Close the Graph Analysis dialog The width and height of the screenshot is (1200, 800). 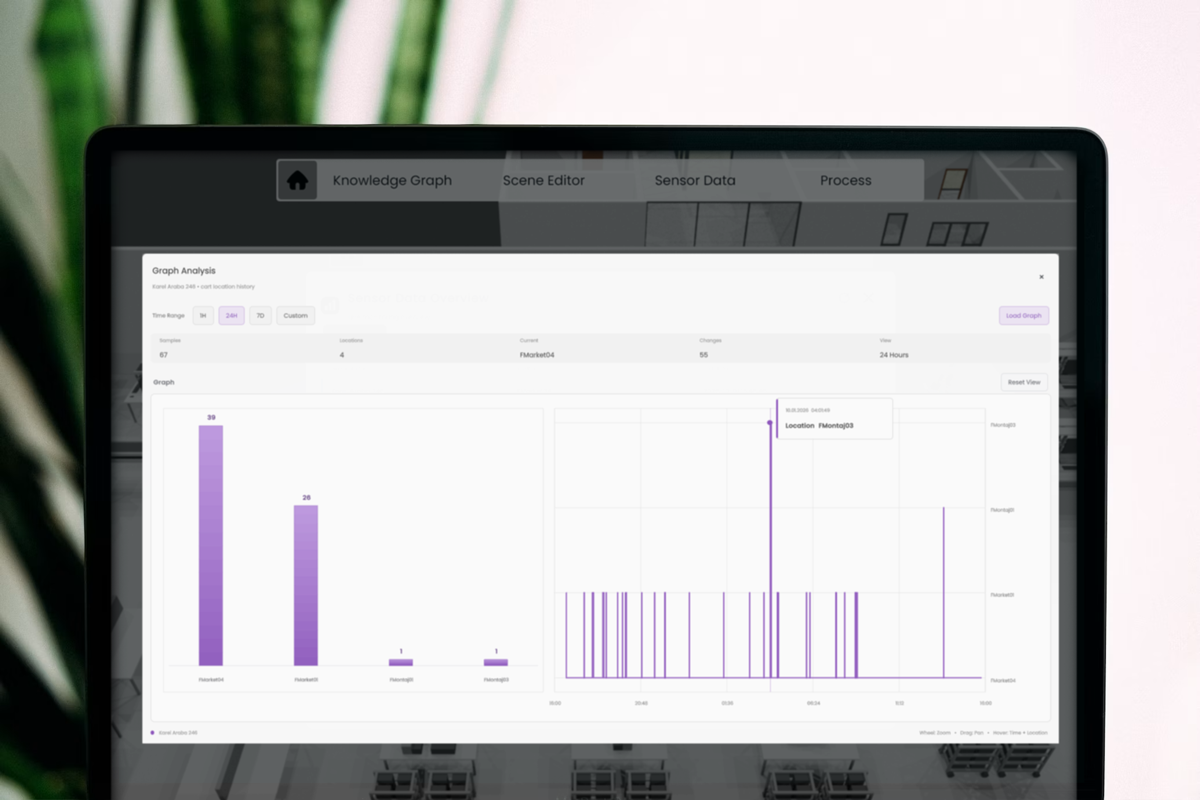tap(1041, 277)
